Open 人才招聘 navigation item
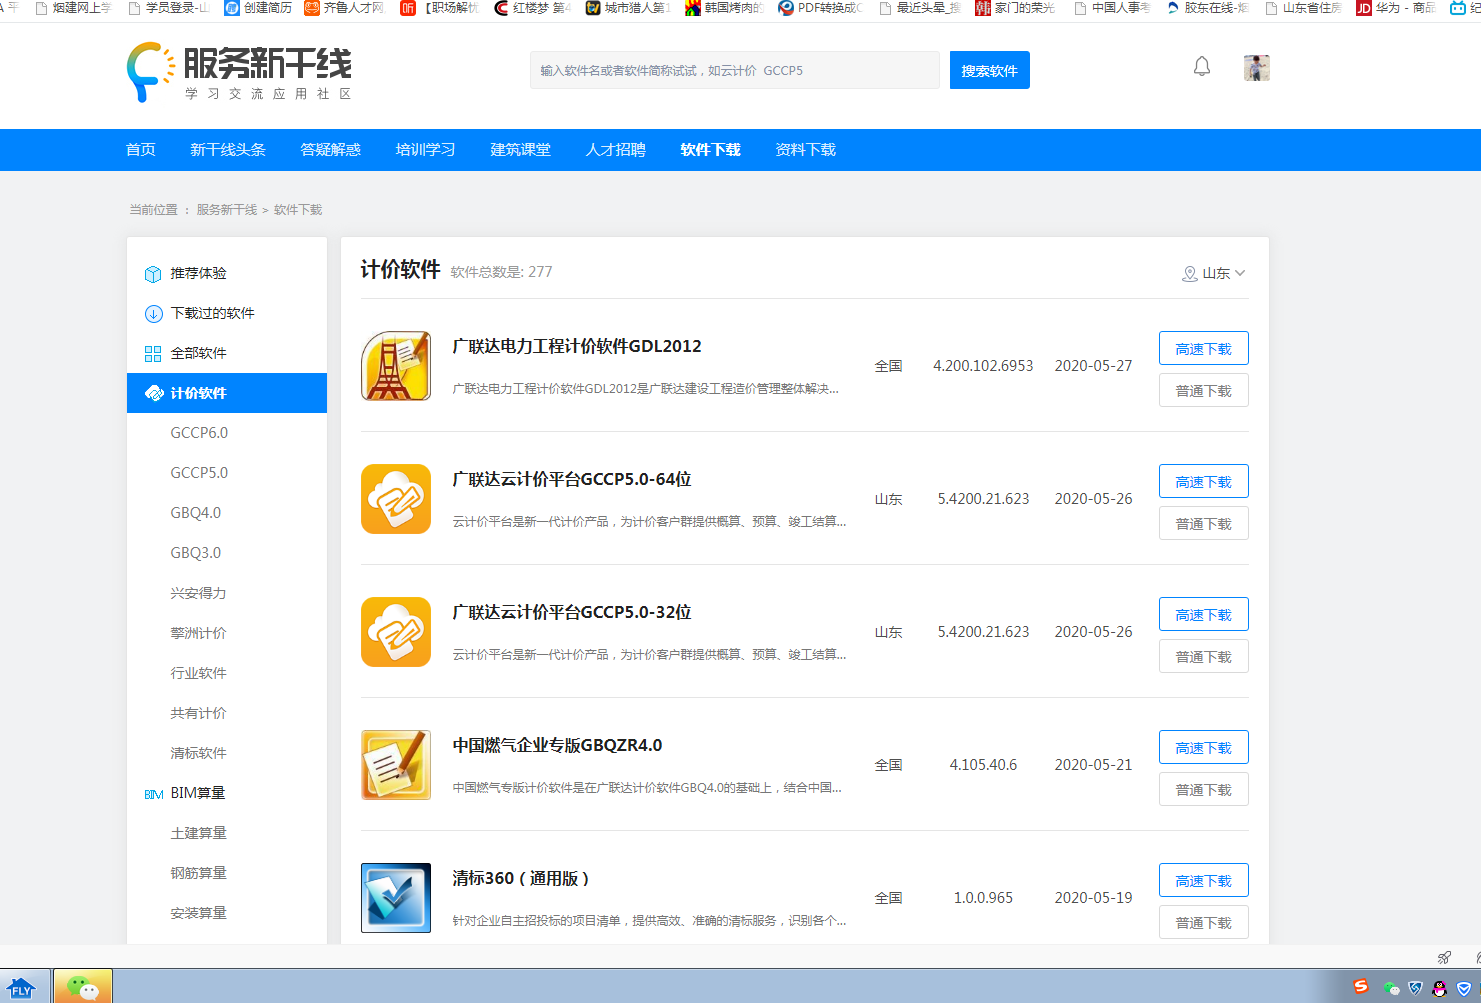This screenshot has height=1003, width=1481. pos(616,150)
